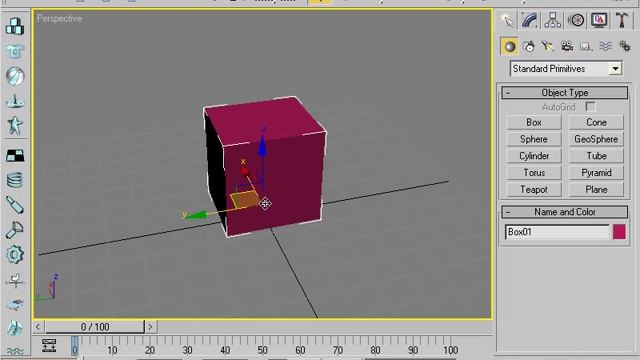Click the reactor Toy Car icon
This screenshot has width=640, height=360.
pos(15,304)
